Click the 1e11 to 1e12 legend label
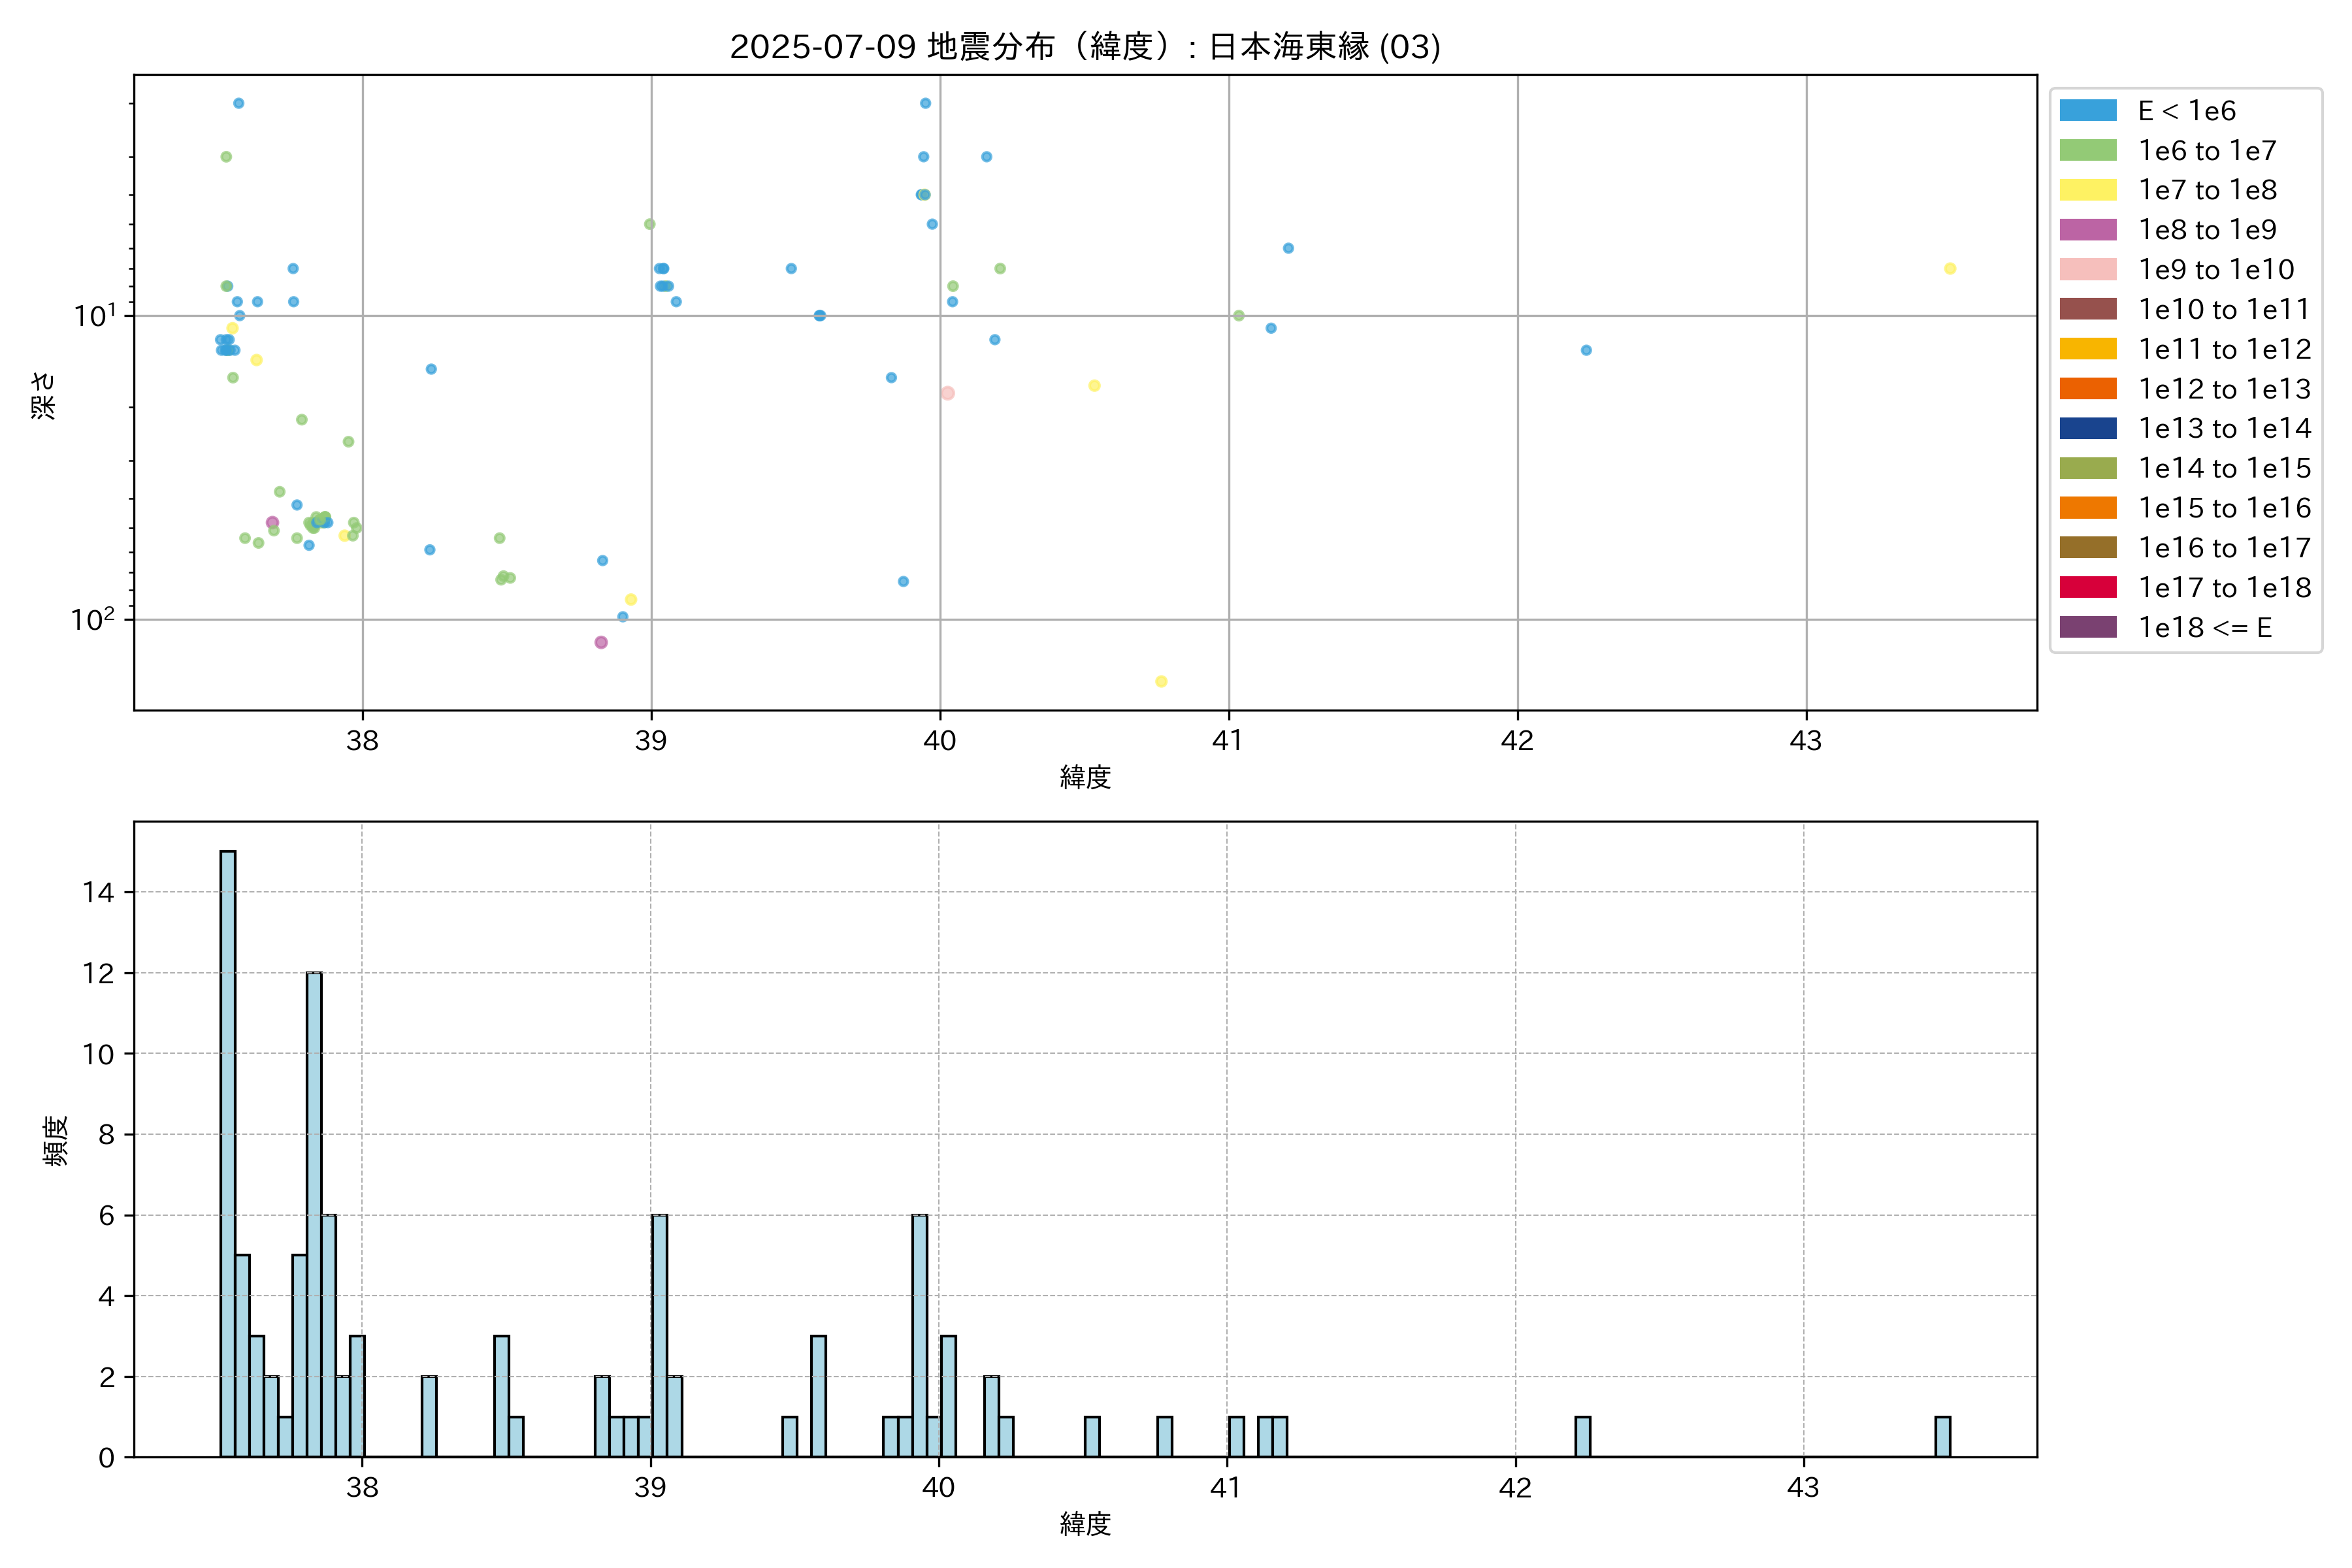The width and height of the screenshot is (2352, 1568). coord(2224,349)
